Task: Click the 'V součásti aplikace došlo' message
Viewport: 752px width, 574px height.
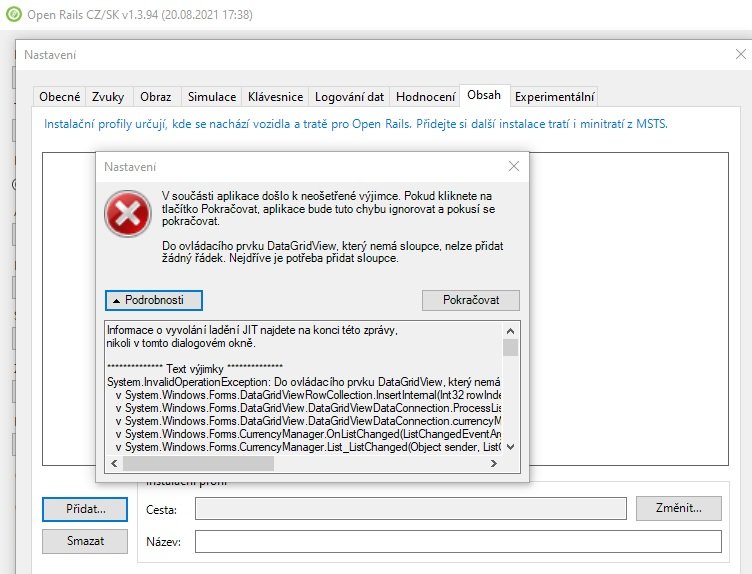Action: (329, 209)
